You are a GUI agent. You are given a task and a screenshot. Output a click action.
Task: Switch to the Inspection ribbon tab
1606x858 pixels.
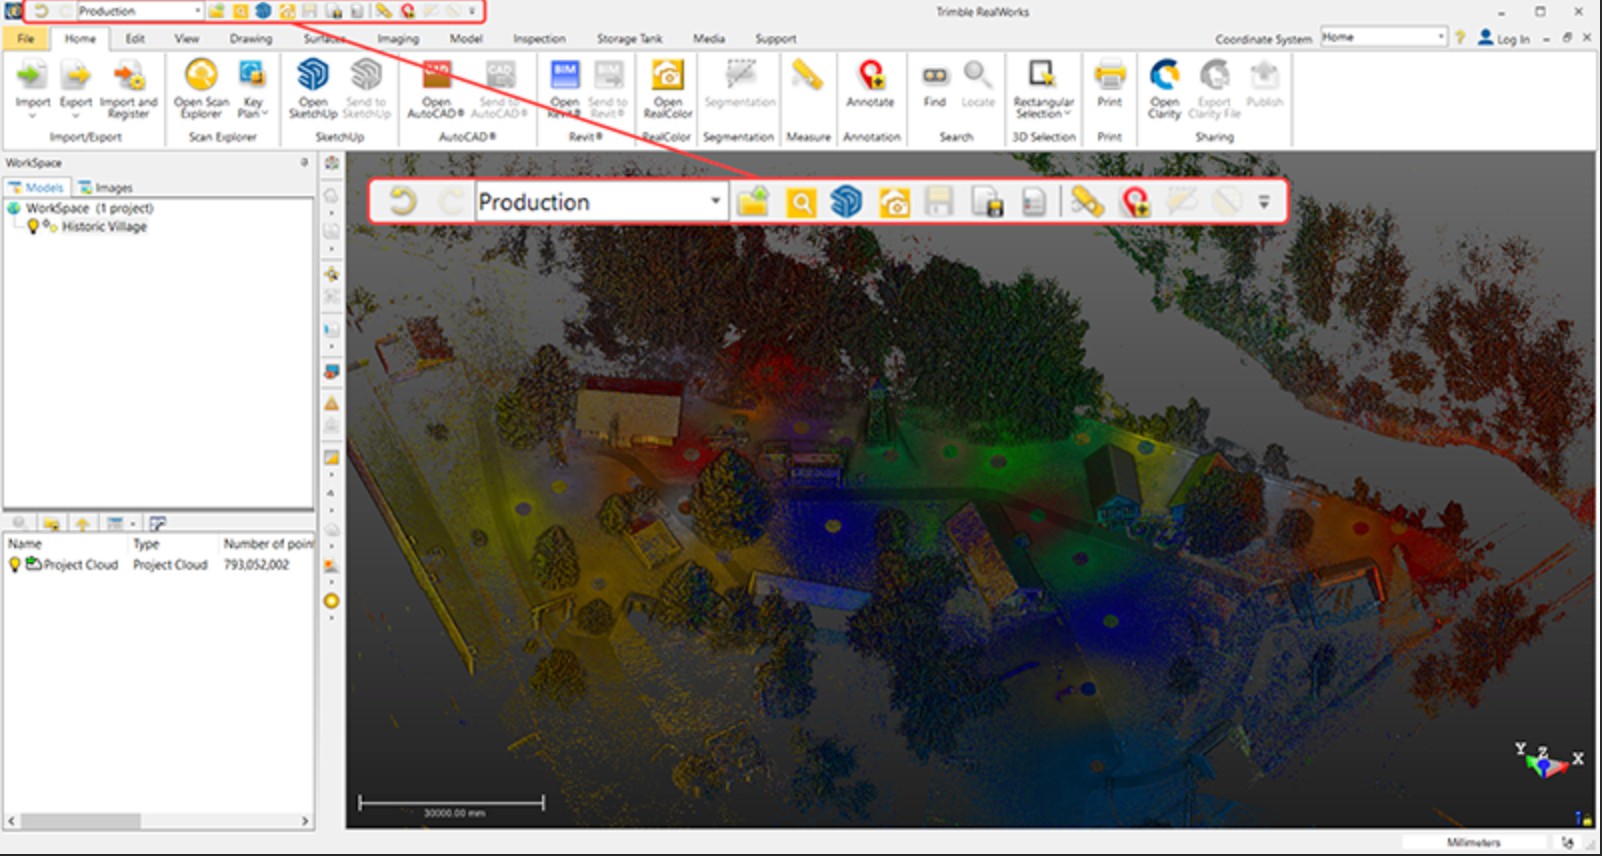pos(539,39)
